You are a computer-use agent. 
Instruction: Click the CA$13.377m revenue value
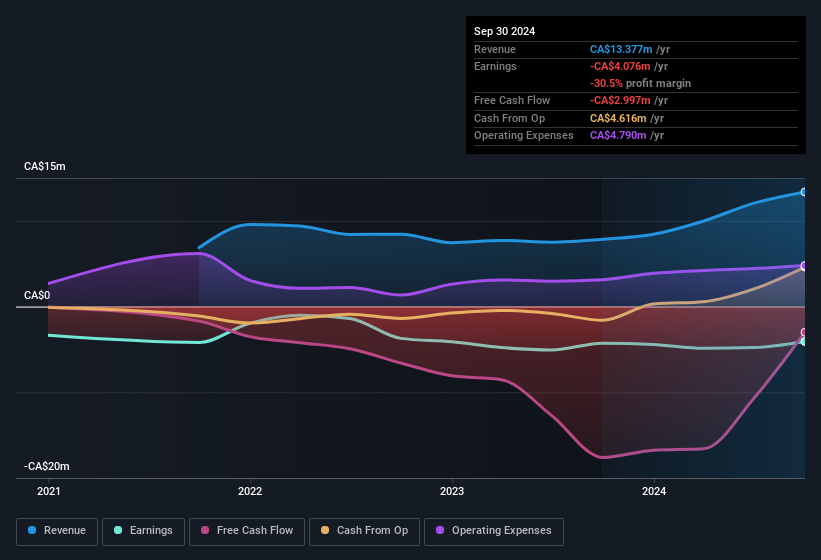(x=621, y=49)
